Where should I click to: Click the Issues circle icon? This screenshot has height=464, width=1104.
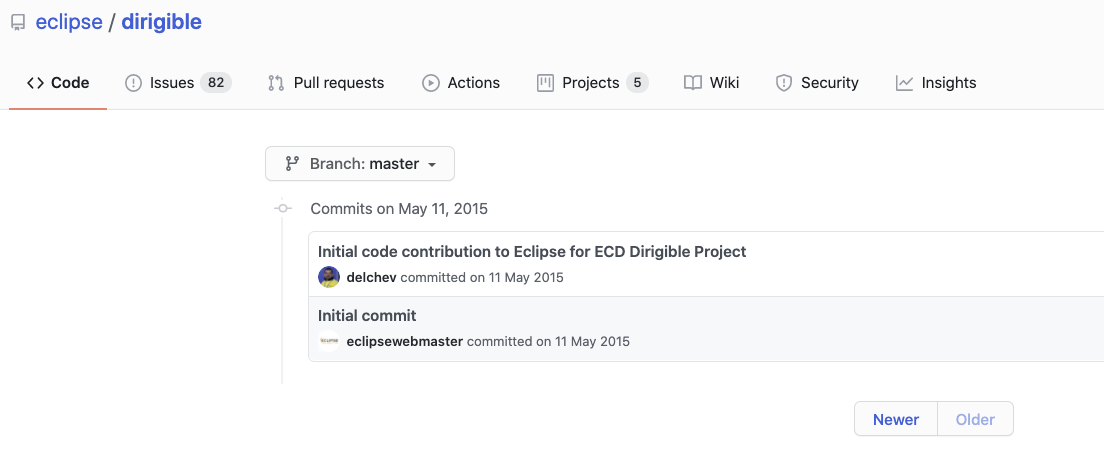[133, 83]
